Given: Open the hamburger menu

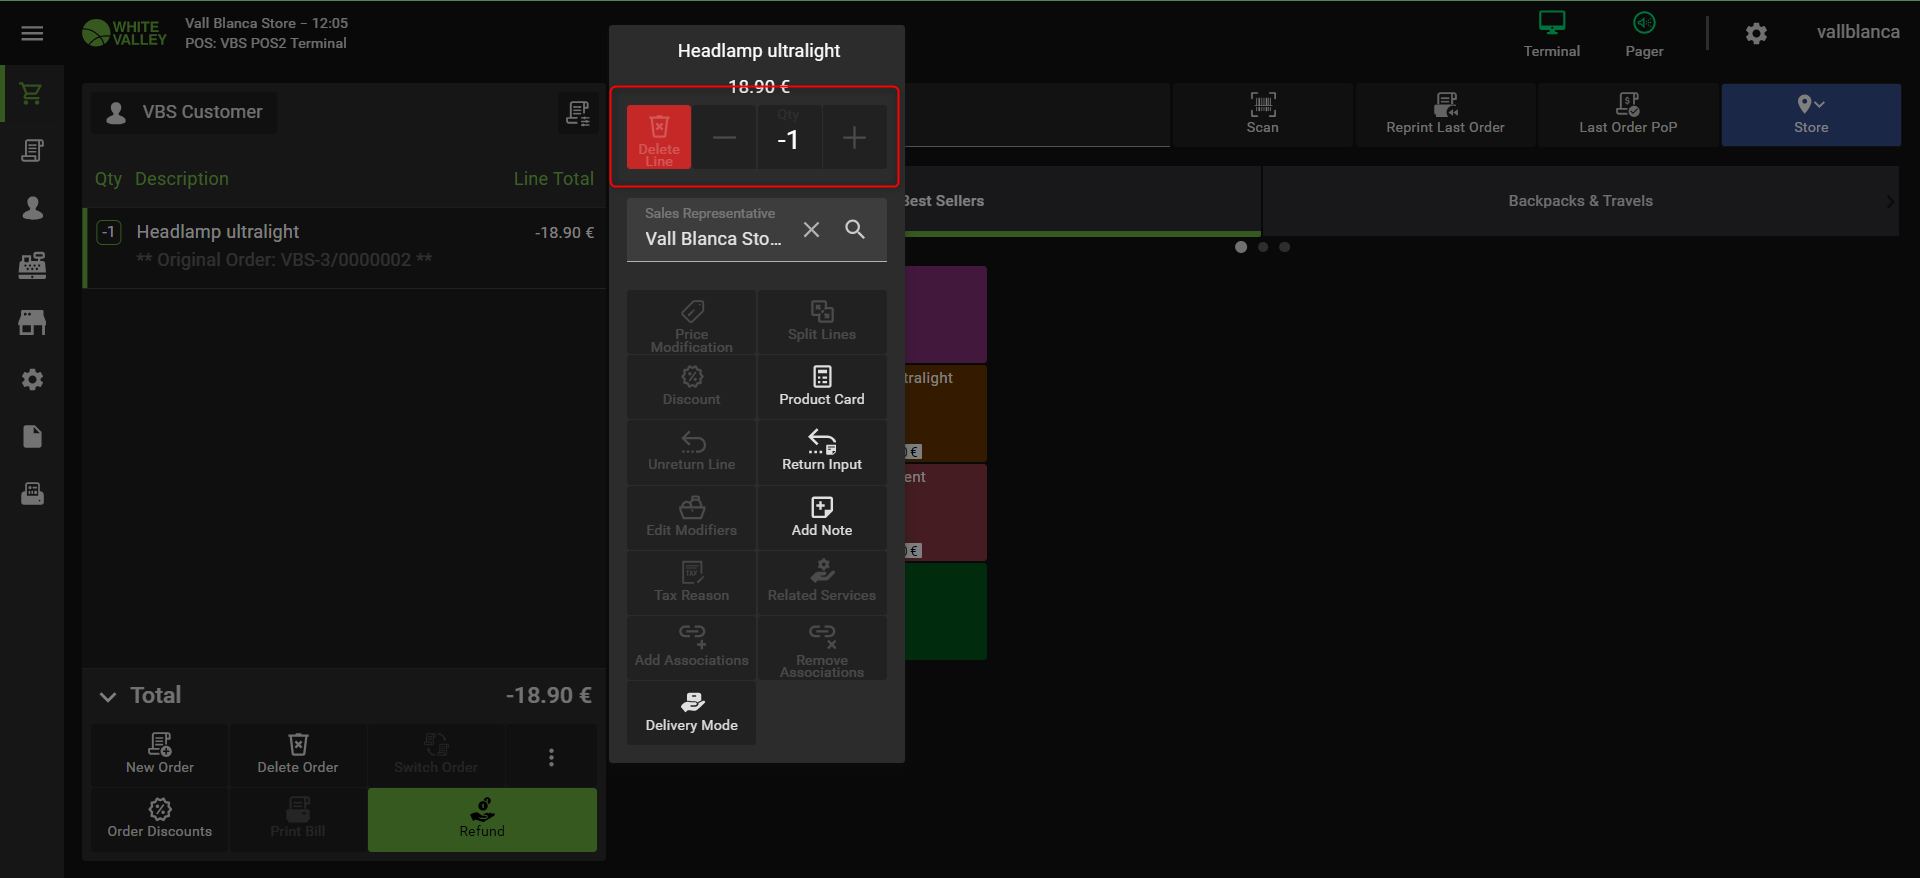Looking at the screenshot, I should (32, 34).
